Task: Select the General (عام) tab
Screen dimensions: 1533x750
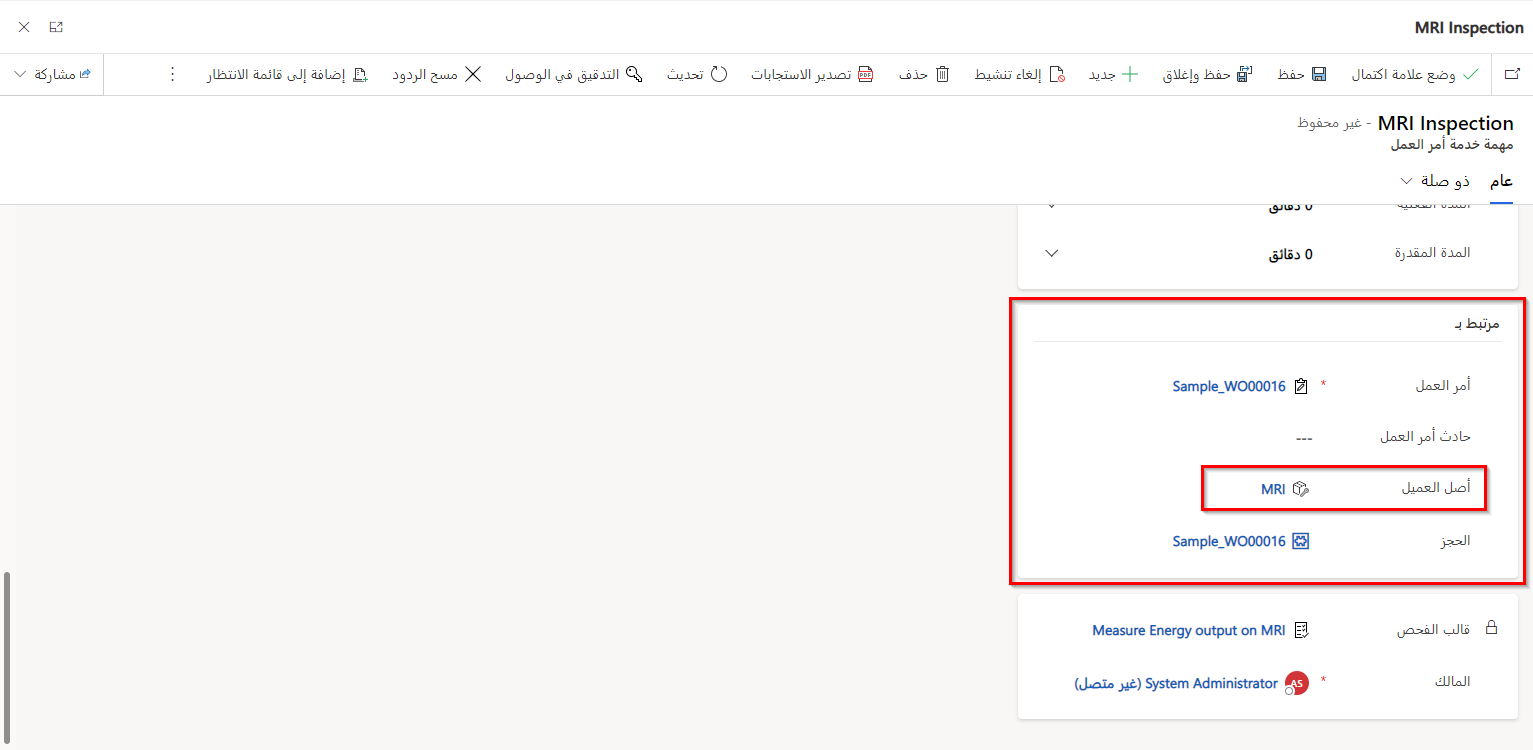Action: [x=1501, y=181]
